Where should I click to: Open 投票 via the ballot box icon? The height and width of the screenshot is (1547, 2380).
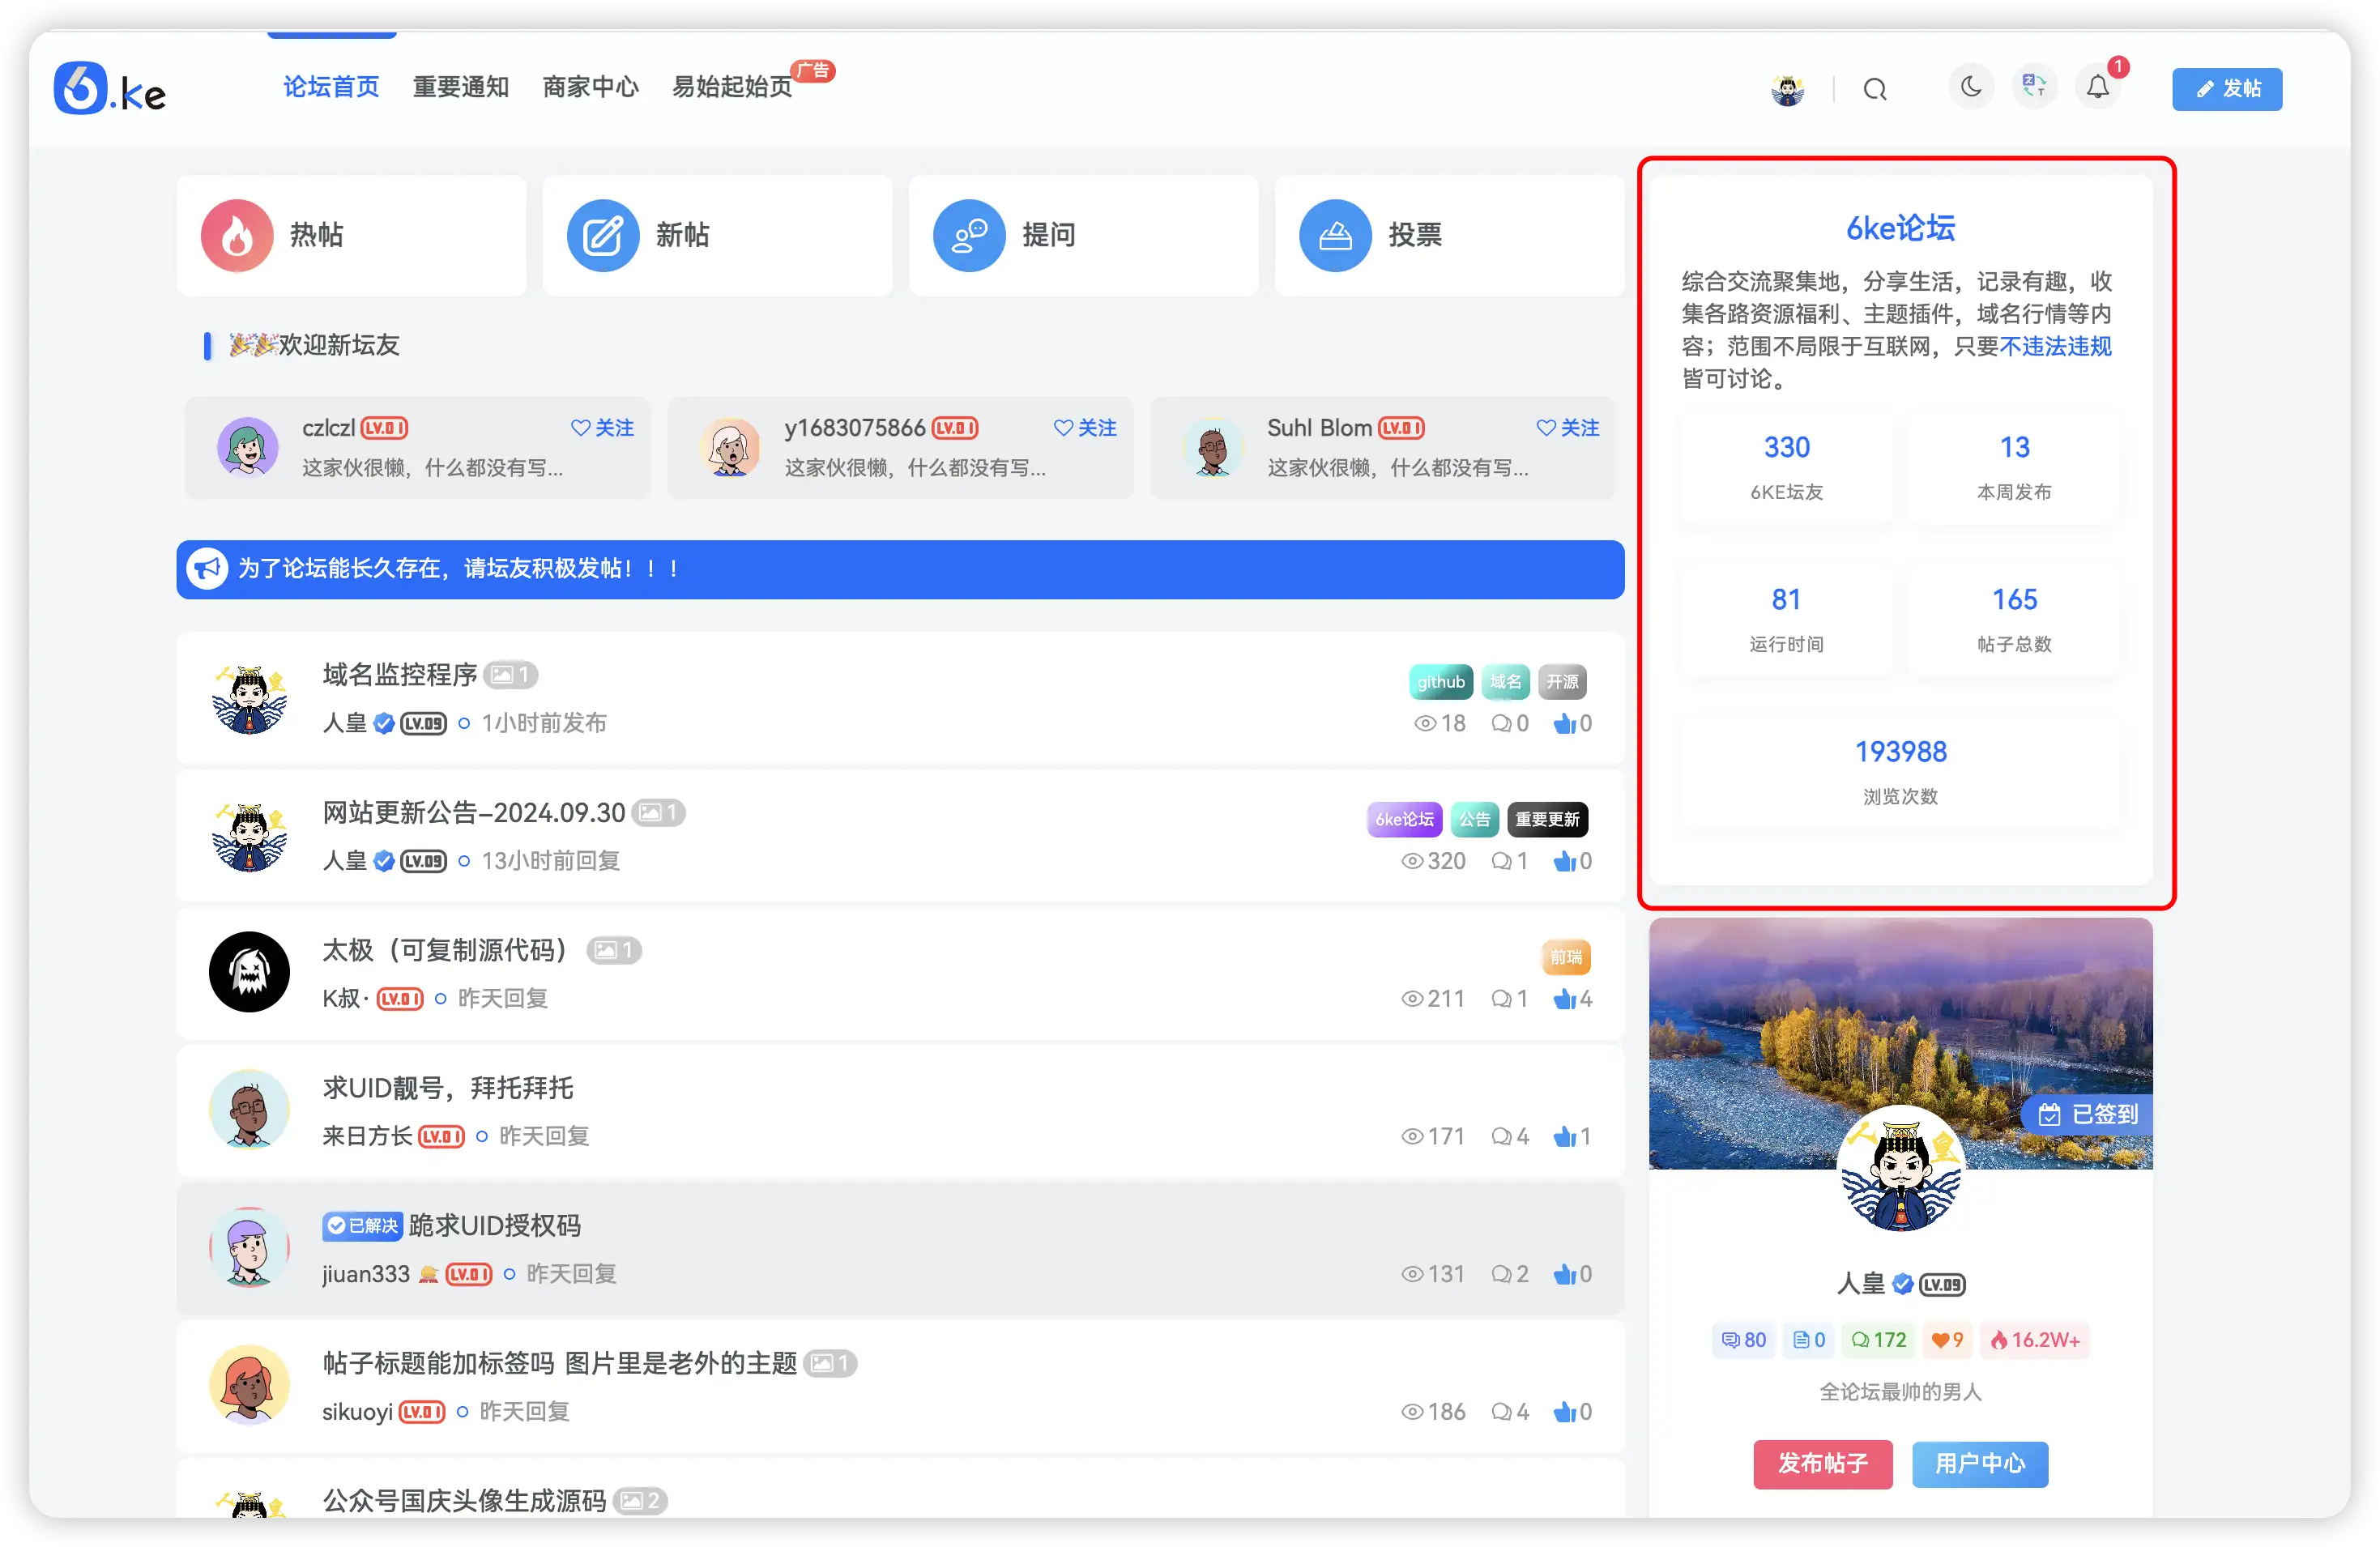pos(1334,235)
